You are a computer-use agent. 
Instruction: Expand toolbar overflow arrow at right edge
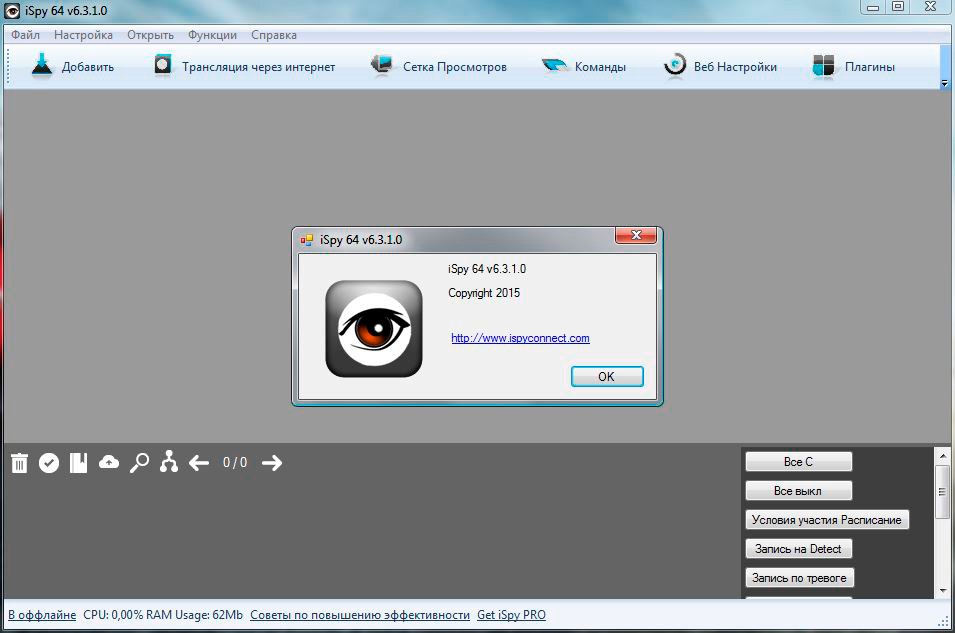coord(944,84)
